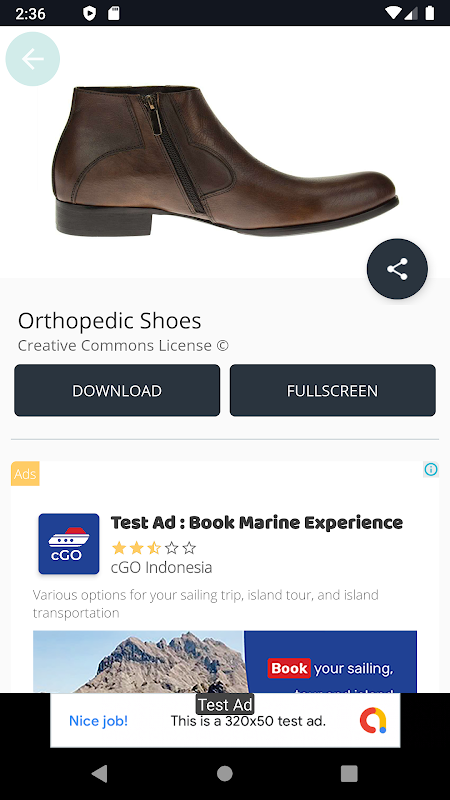View the shoe image in fullscreen
The image size is (450, 800).
333,390
